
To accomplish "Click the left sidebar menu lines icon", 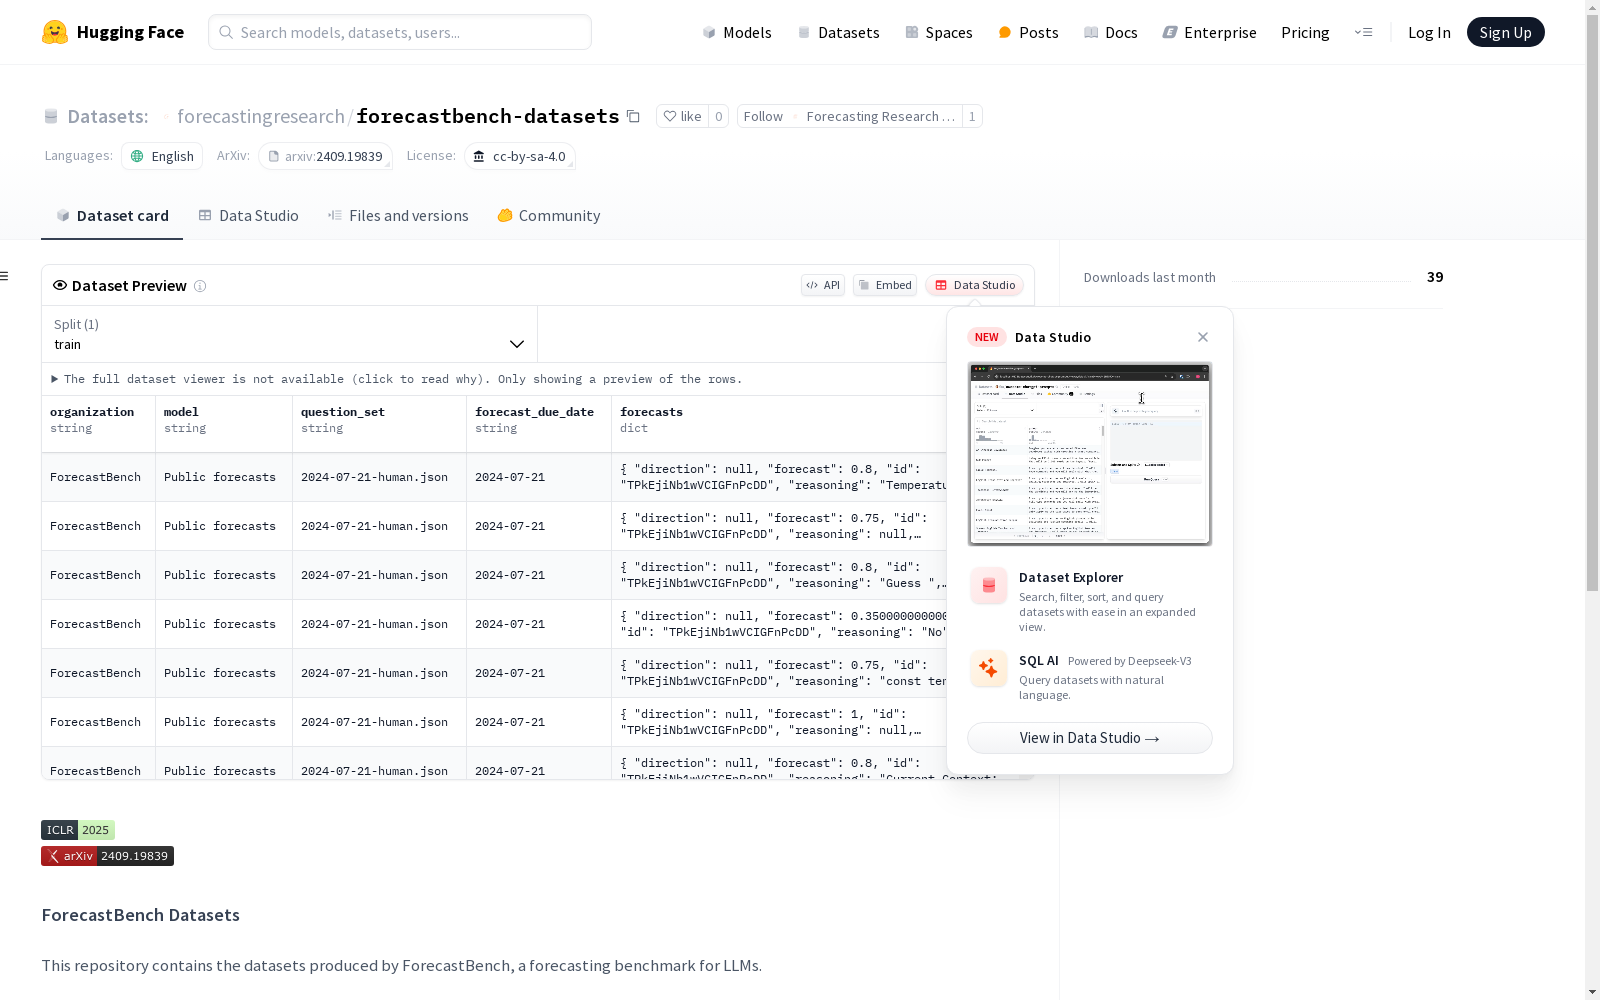I will tap(5, 276).
